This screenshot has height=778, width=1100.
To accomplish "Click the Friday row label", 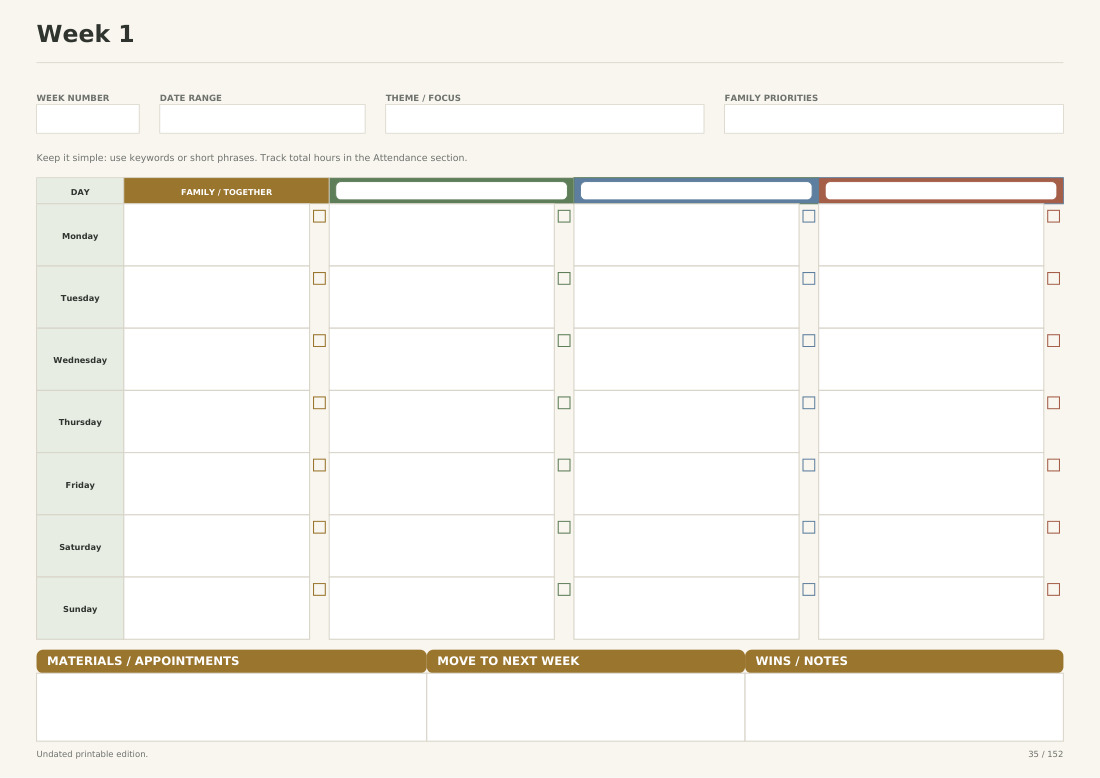I will [80, 485].
